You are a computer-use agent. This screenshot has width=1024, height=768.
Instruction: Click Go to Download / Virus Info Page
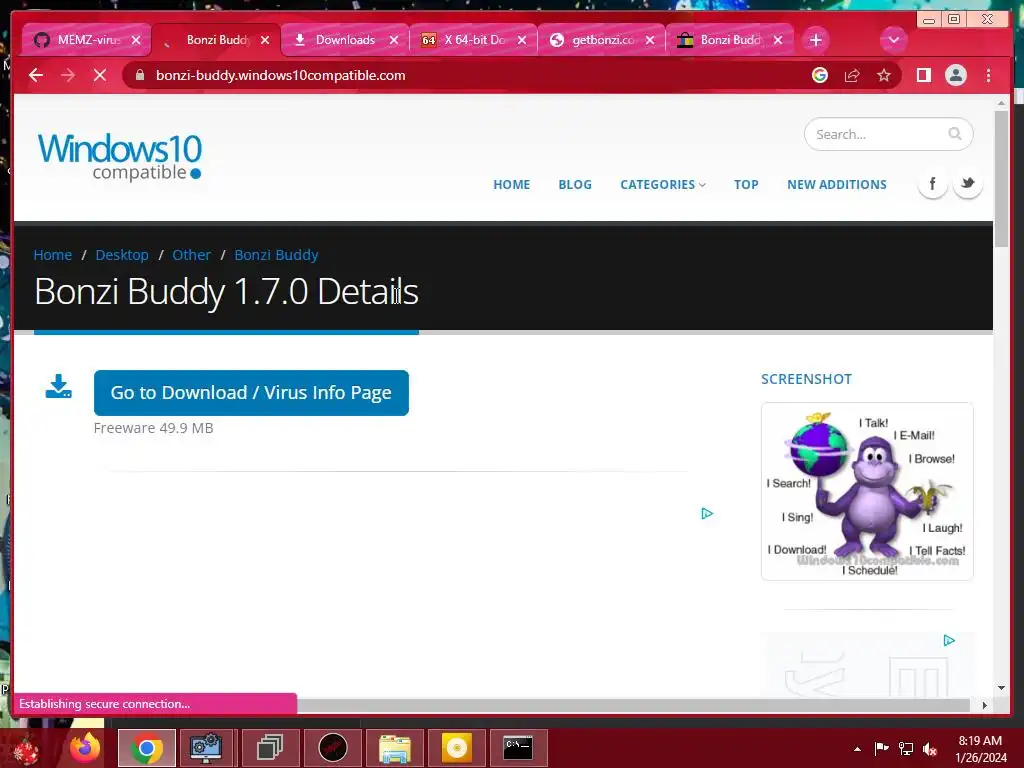click(x=251, y=392)
